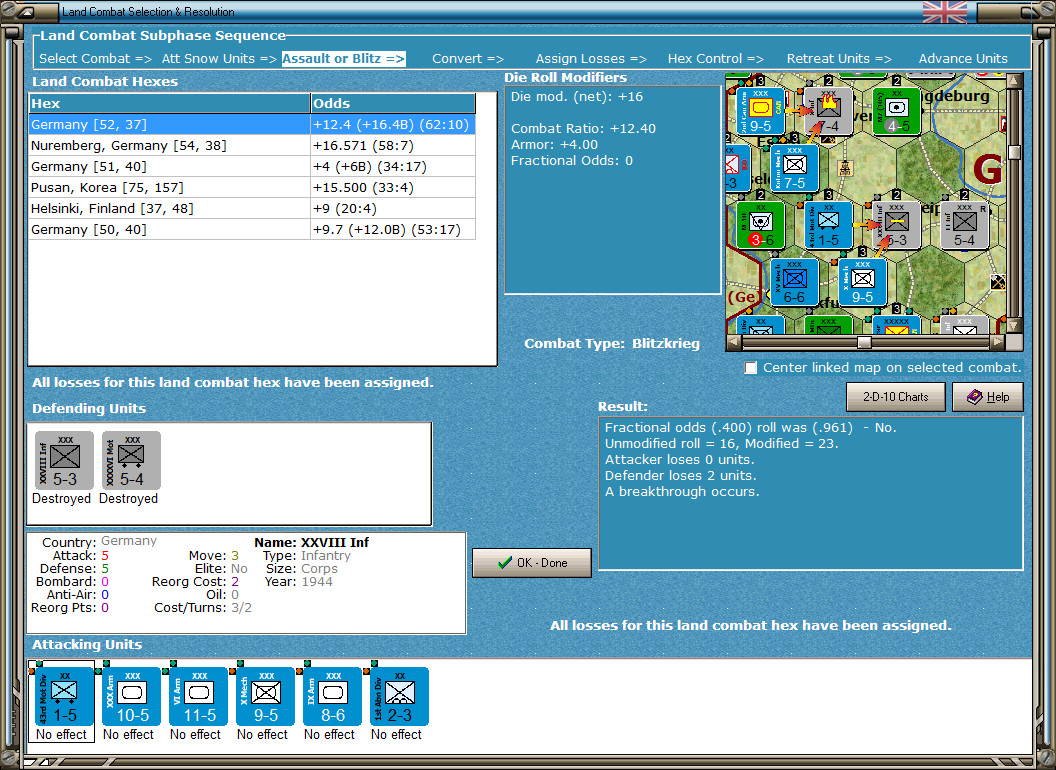Select the VI Arm 11-5 attacking unit
1056x770 pixels.
(x=199, y=696)
